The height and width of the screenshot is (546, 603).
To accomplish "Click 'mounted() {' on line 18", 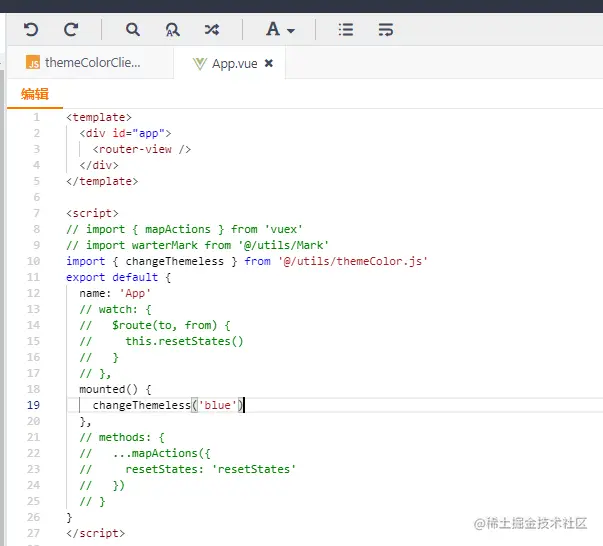I will click(x=115, y=389).
